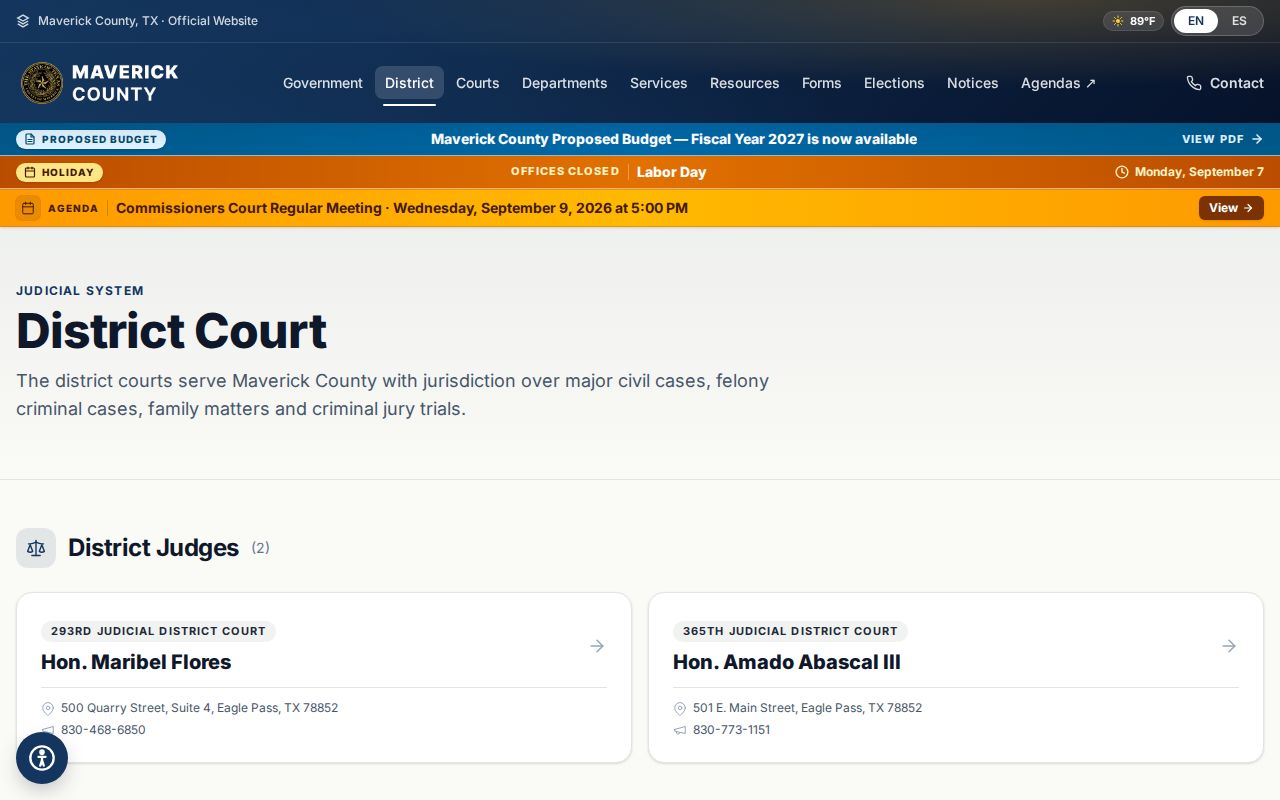Image resolution: width=1280 pixels, height=800 pixels.
Task: Click the arrow on Hon. Amado Abascal III card
Action: (1229, 646)
